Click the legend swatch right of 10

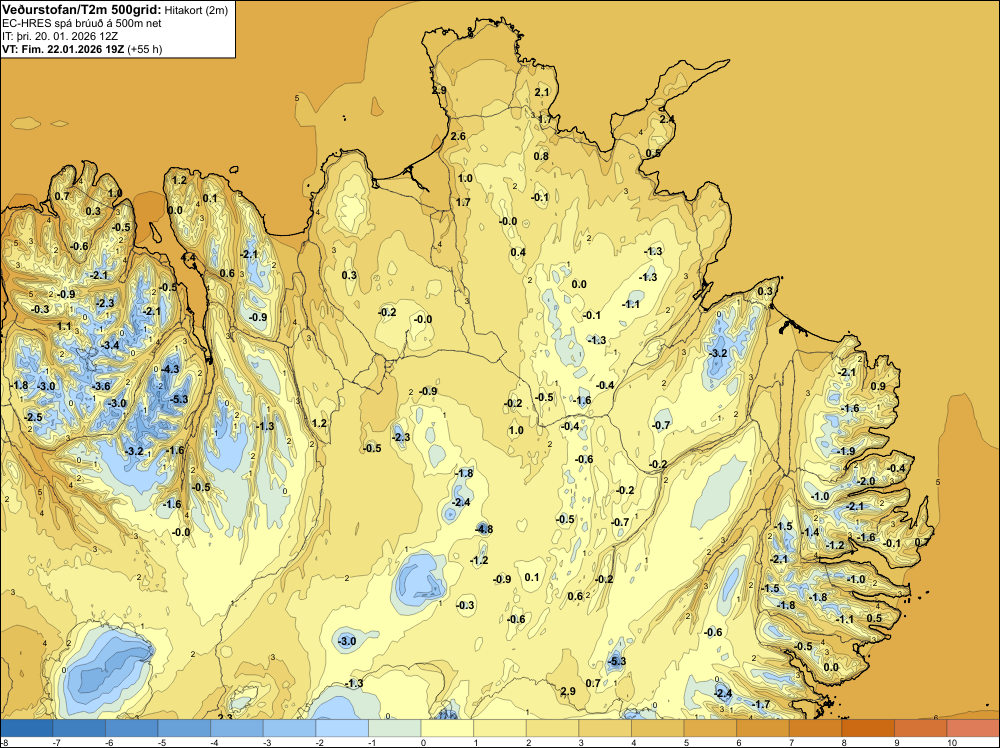(973, 728)
